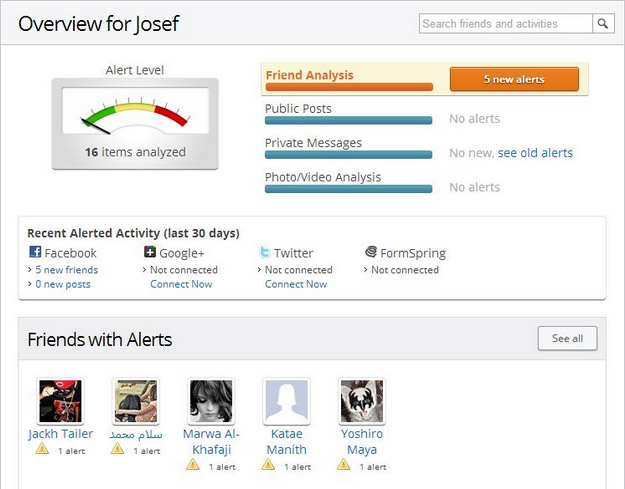625x489 pixels.
Task: Click the search magnifier icon
Action: pos(603,23)
